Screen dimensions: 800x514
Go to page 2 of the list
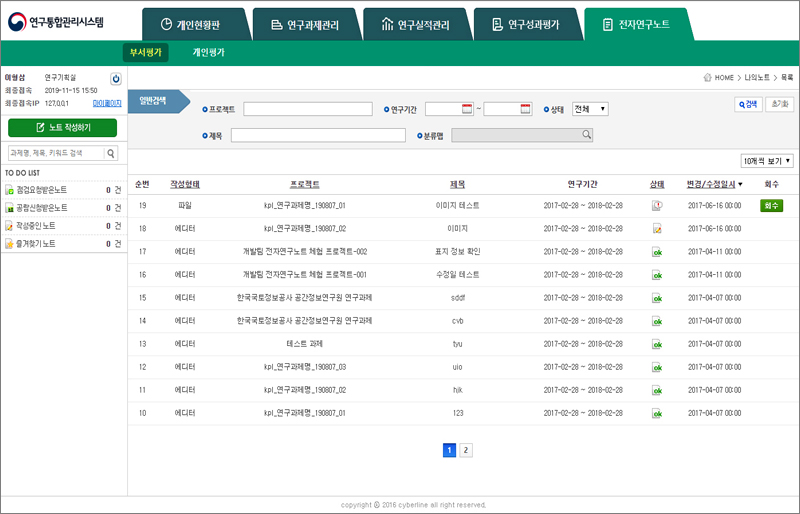click(466, 450)
